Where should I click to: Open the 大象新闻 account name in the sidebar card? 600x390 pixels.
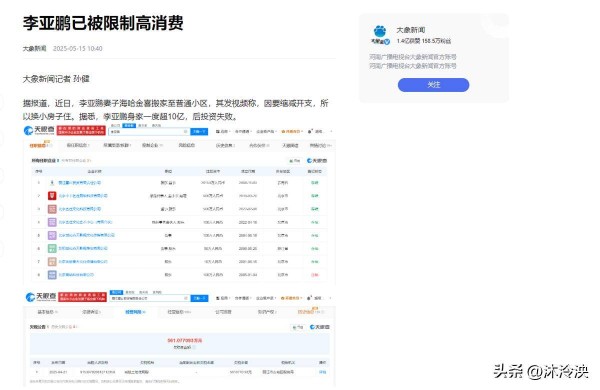click(x=411, y=30)
